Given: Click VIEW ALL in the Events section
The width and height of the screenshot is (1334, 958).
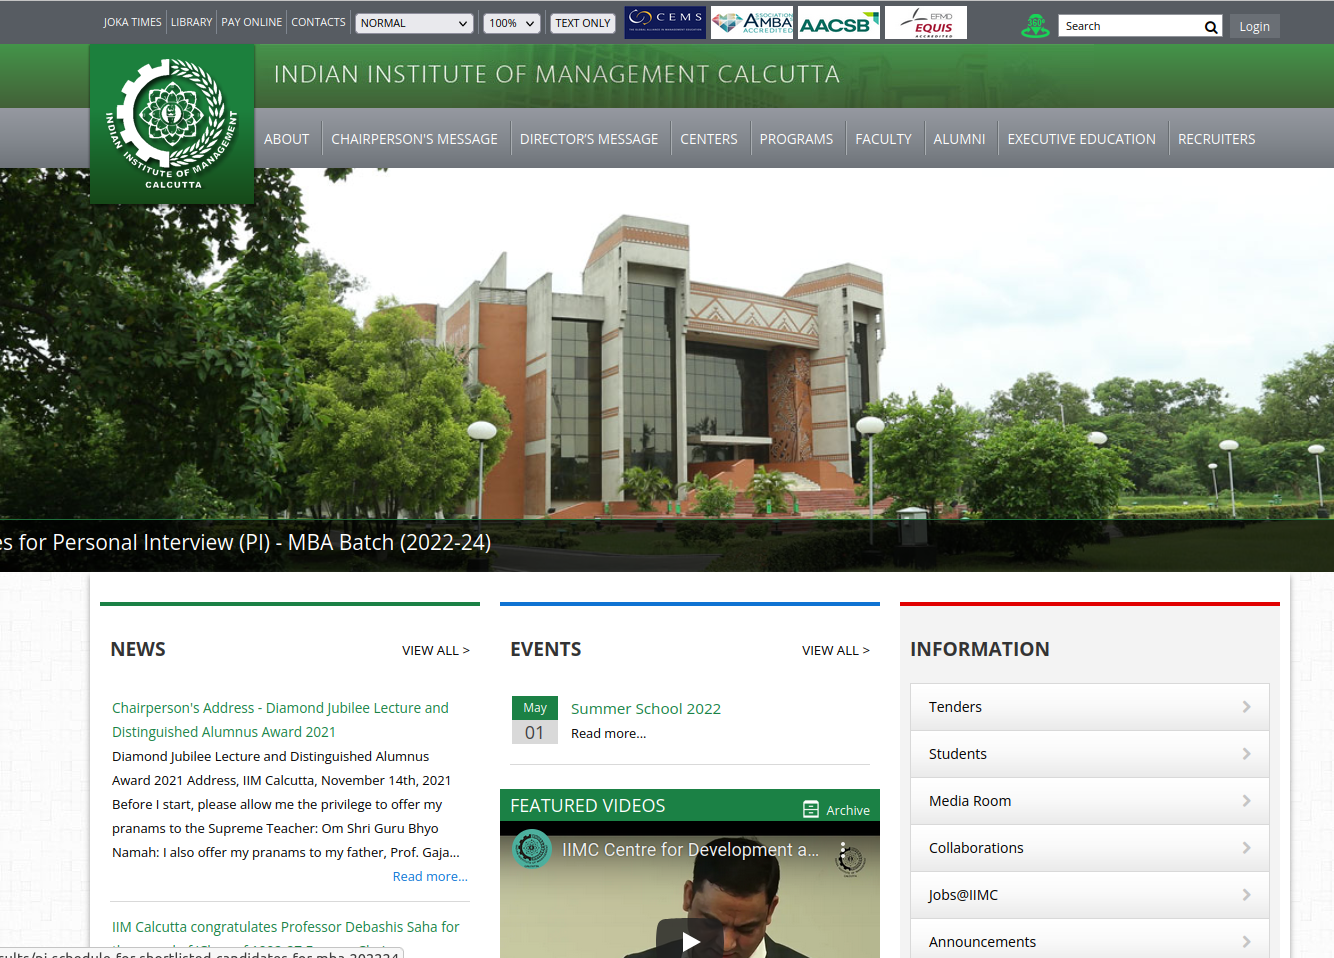Looking at the screenshot, I should 836,650.
